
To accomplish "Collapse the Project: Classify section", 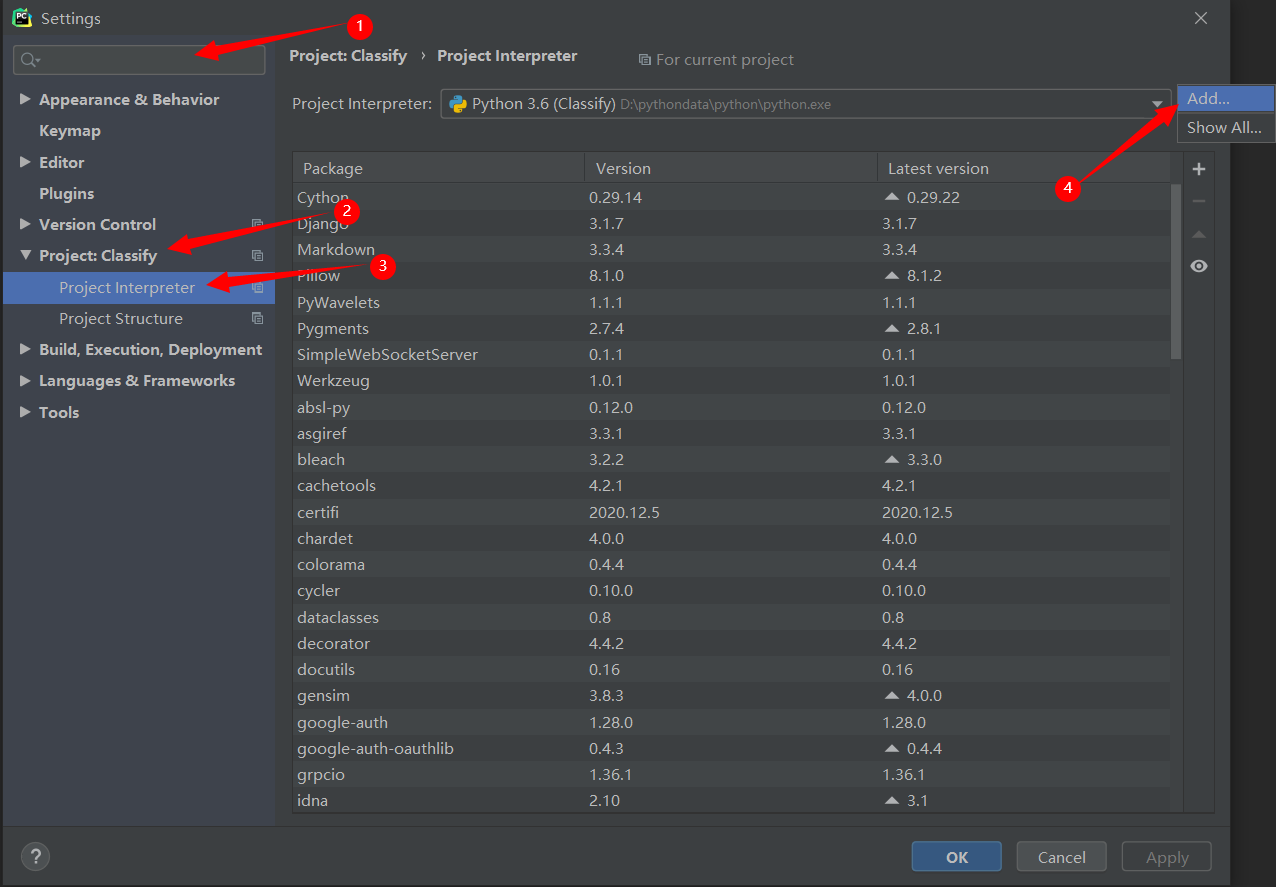I will pyautogui.click(x=25, y=255).
